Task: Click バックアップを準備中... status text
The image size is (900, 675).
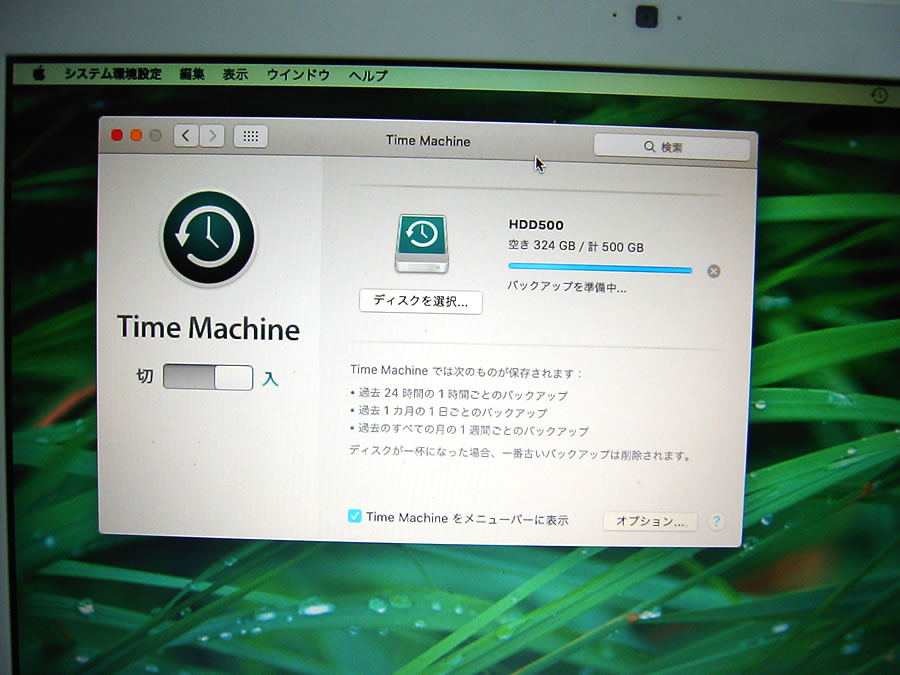Action: pyautogui.click(x=567, y=287)
